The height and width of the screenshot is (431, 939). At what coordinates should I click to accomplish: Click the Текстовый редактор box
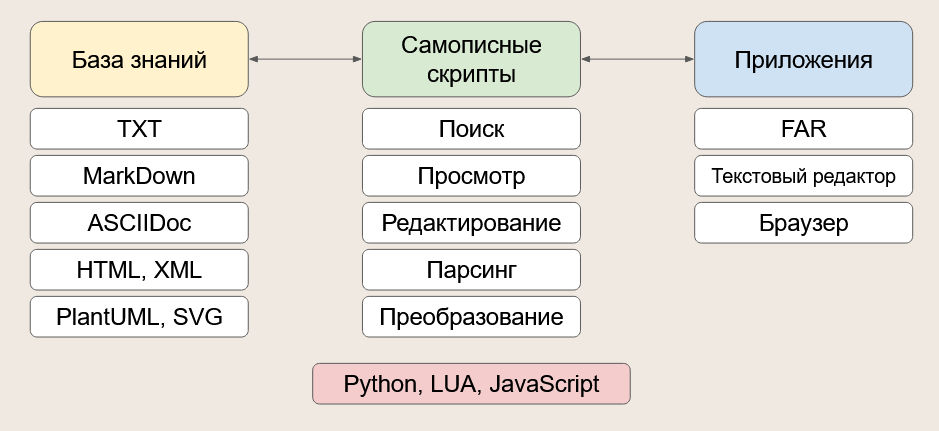point(803,176)
